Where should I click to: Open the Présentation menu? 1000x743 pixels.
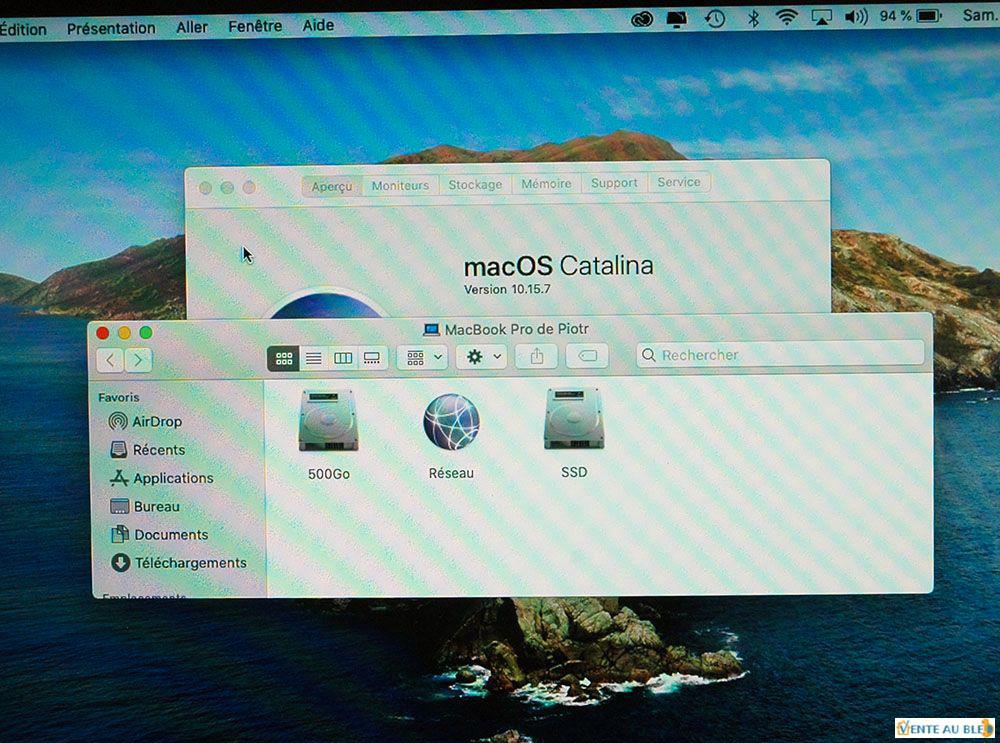[x=111, y=28]
